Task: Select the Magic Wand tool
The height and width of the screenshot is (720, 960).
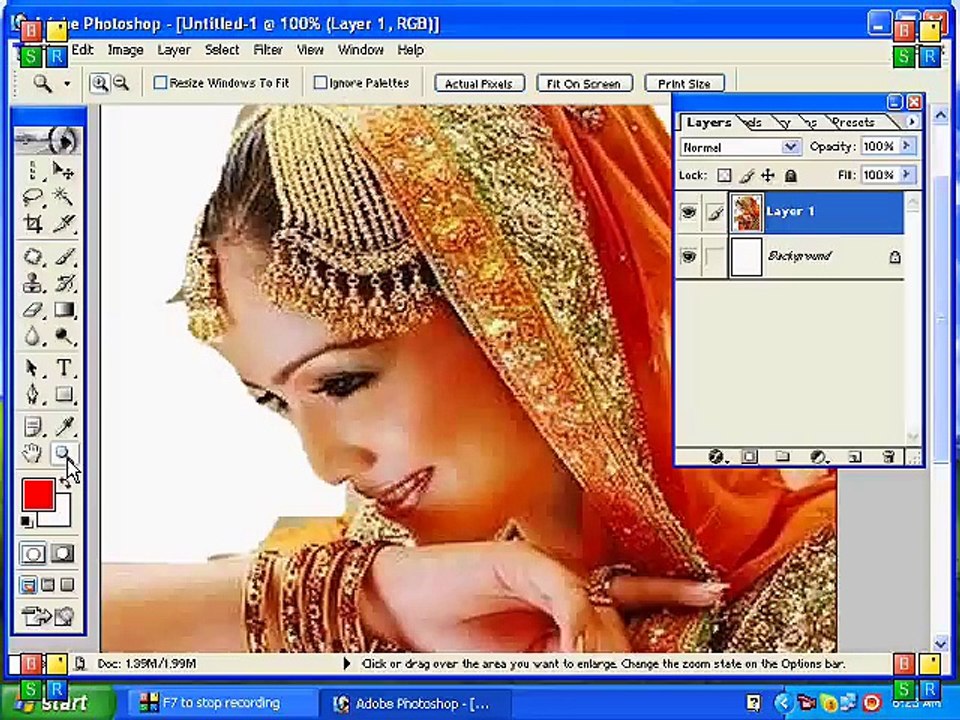Action: pos(64,197)
